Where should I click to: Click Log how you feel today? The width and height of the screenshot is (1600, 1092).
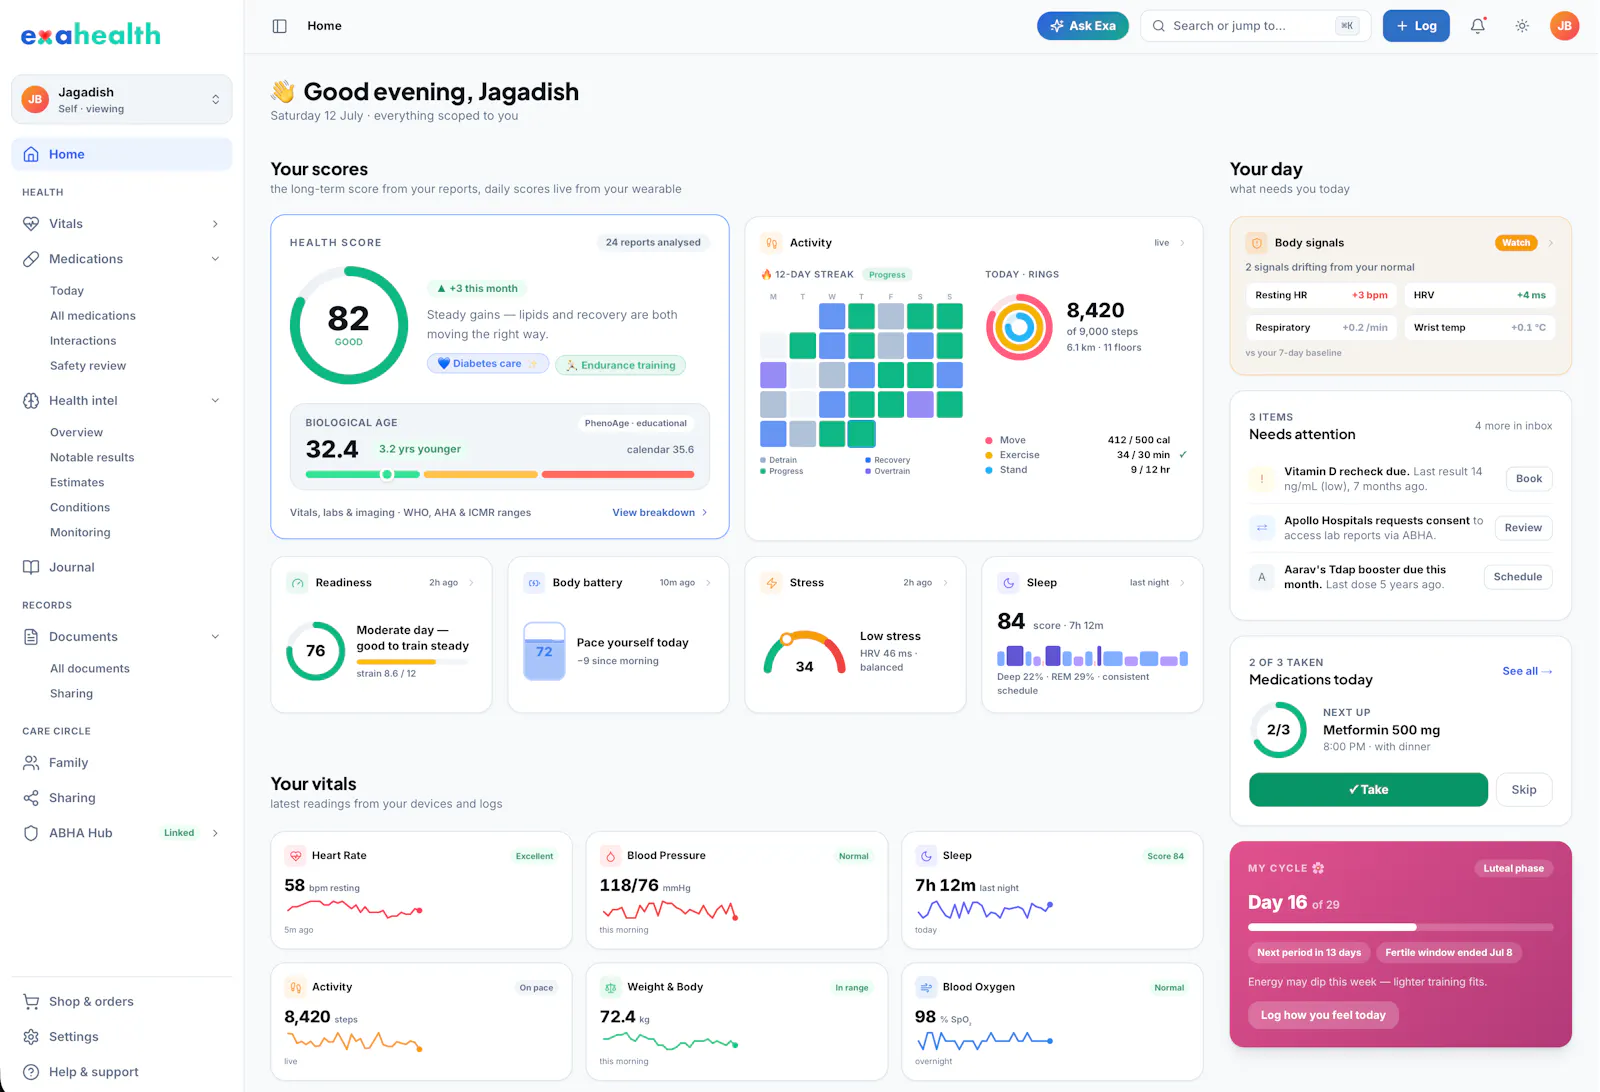1323,1015
